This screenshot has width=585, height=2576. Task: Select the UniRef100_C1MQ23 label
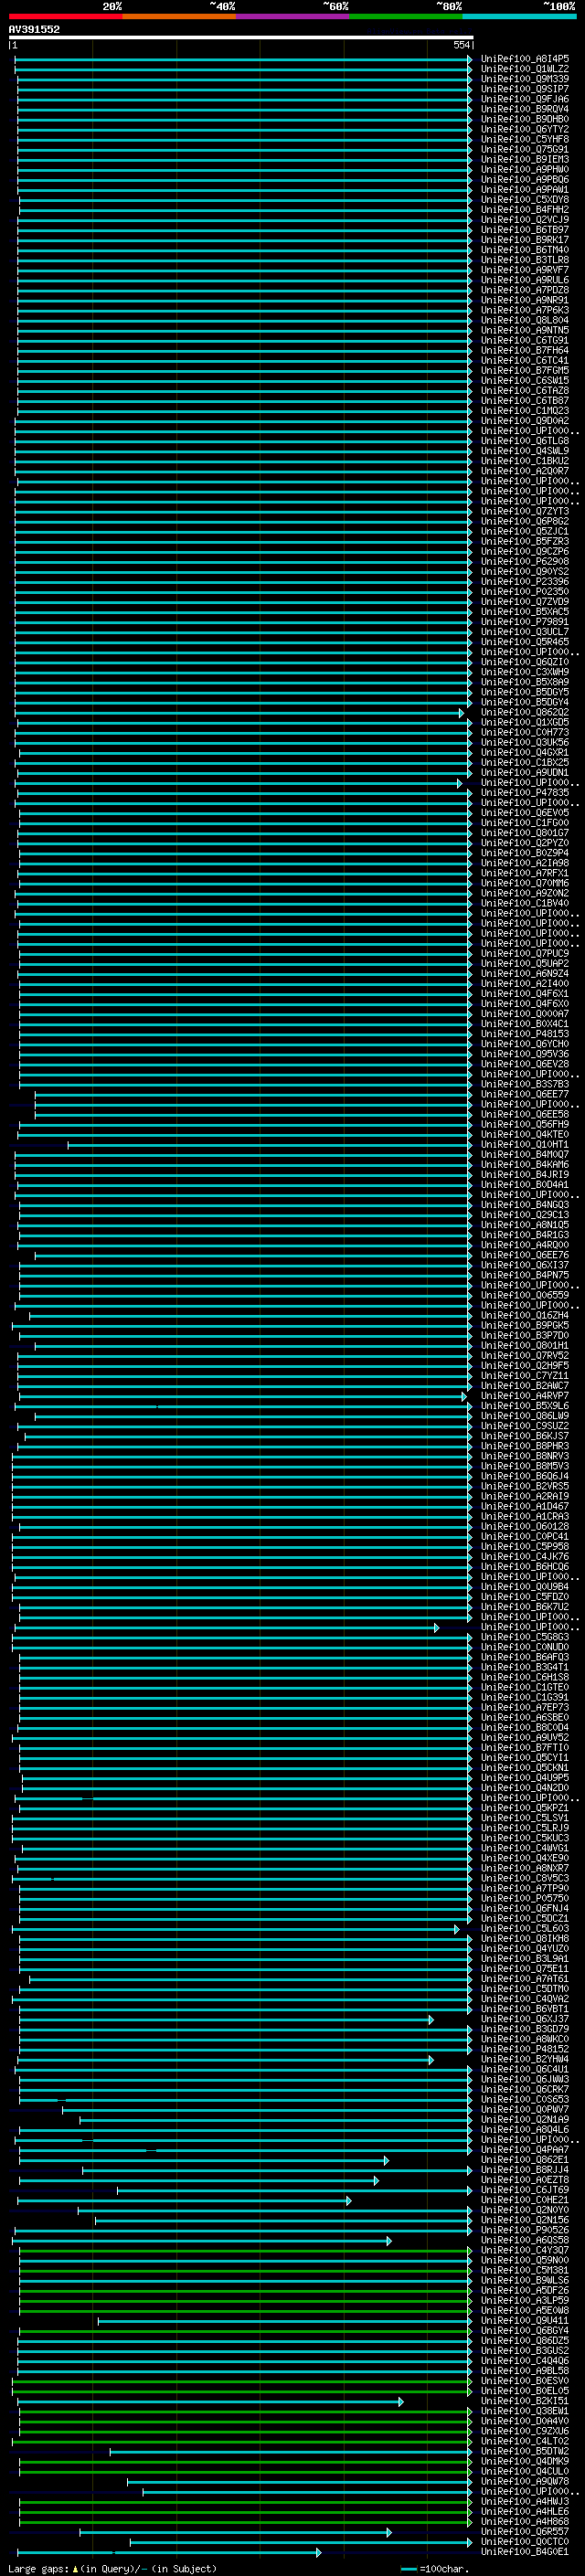pos(525,411)
